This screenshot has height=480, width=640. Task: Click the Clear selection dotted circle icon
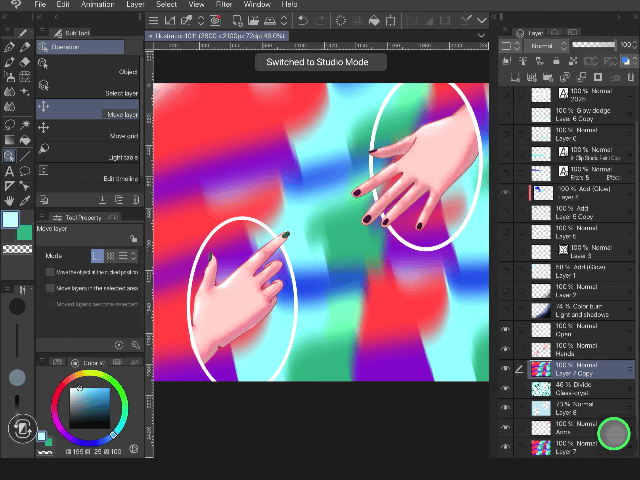pos(341,20)
